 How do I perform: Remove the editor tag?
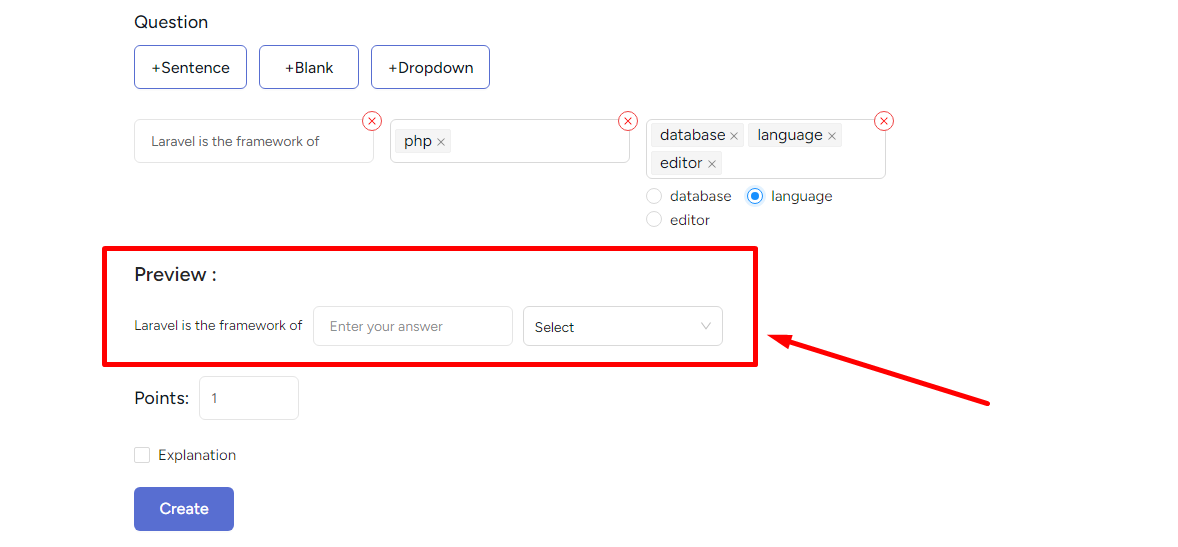point(711,164)
